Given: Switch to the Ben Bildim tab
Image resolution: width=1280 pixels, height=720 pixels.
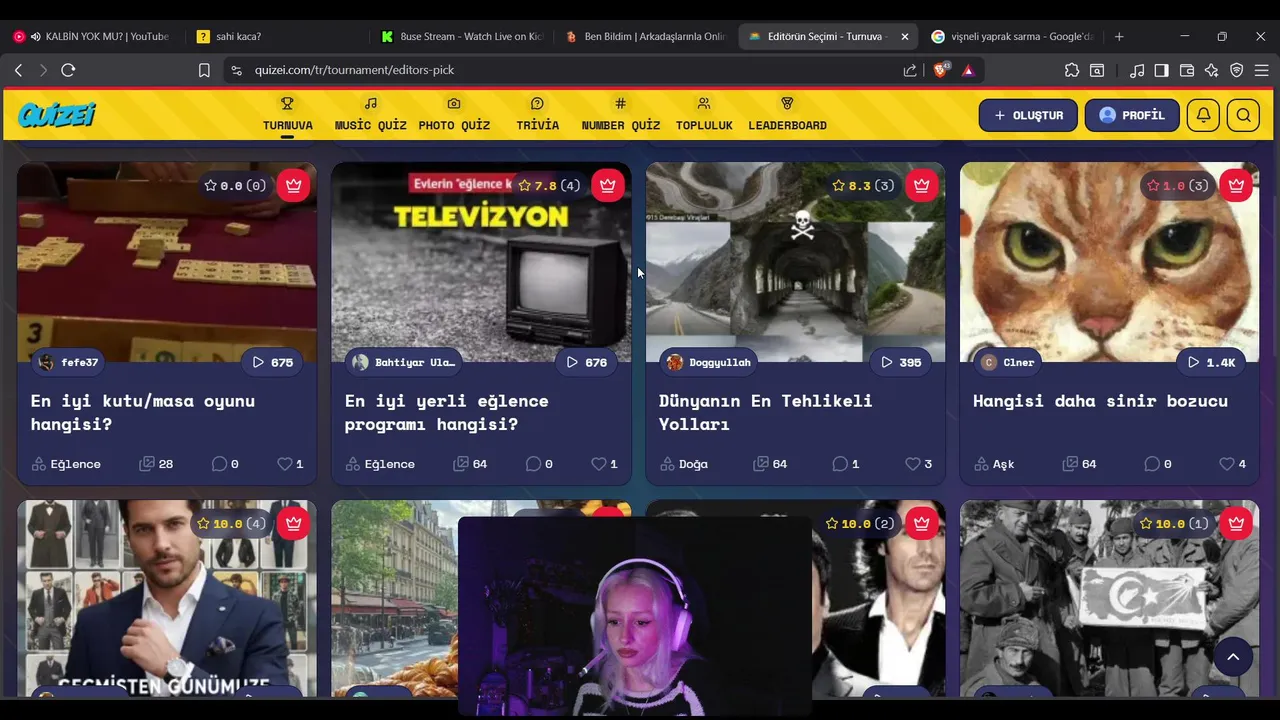Looking at the screenshot, I should coord(645,36).
